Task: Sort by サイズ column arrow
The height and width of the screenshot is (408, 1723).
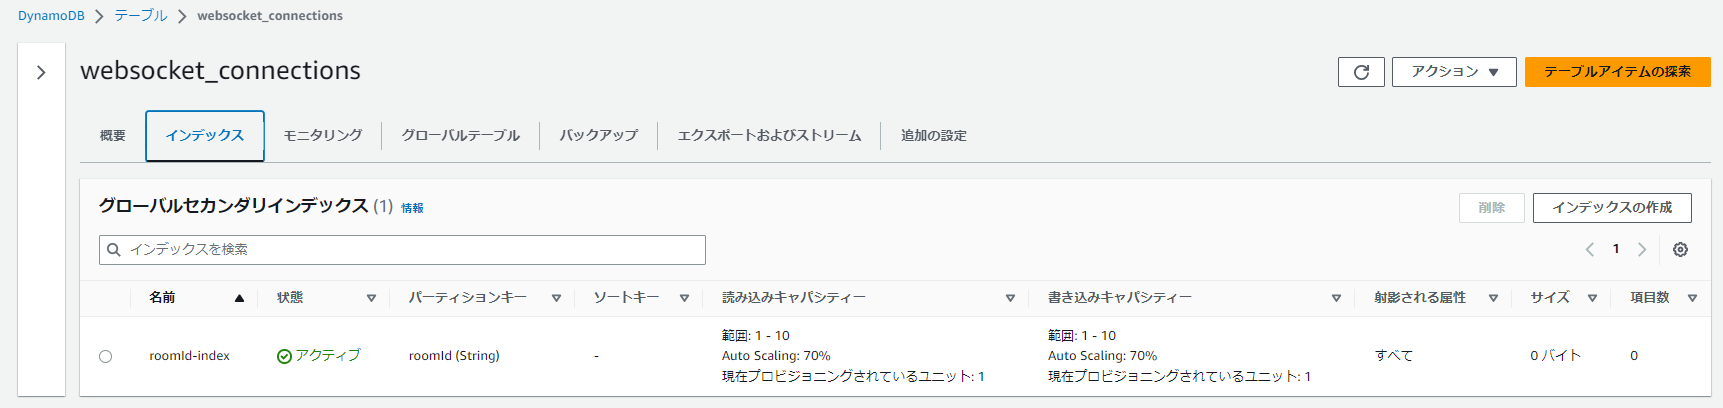Action: pyautogui.click(x=1592, y=298)
